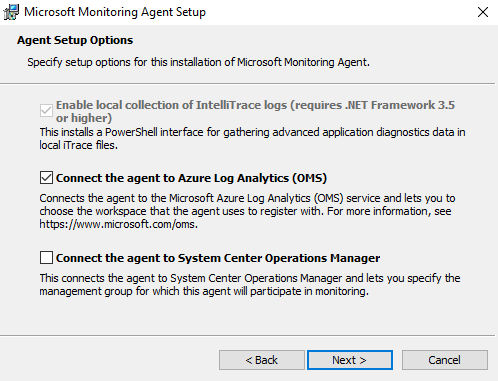Go to the next step with Next >
The width and height of the screenshot is (498, 381).
coord(350,360)
